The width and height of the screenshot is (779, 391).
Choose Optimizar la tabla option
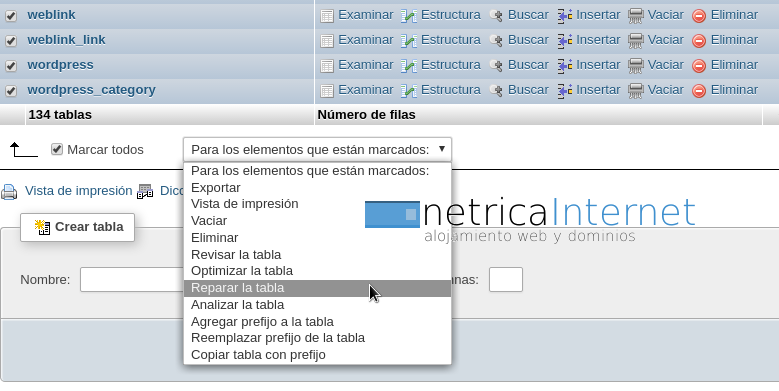(x=317, y=271)
